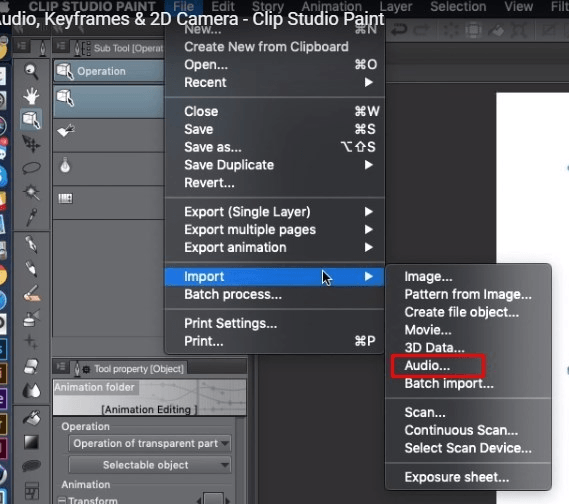The image size is (569, 504).
Task: Choose the Select layer sub tool
Action: pos(109,135)
